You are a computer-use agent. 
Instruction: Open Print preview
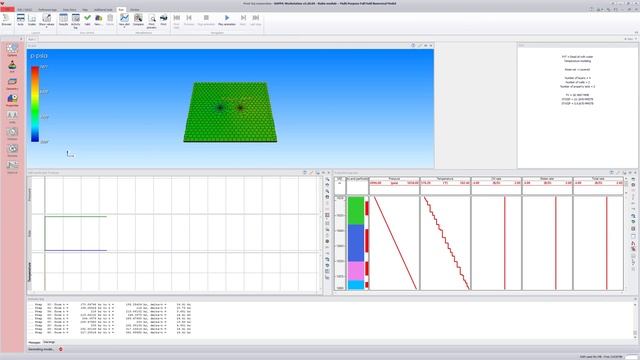(151, 21)
